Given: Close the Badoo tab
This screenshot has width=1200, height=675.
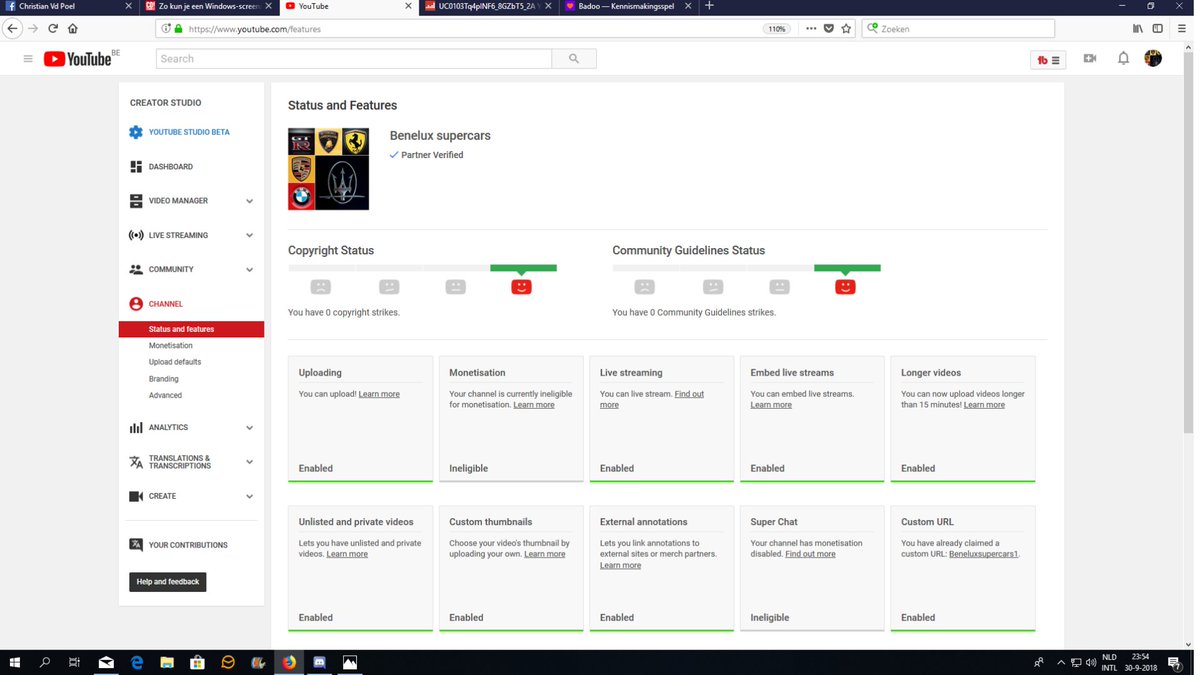Looking at the screenshot, I should point(687,6).
